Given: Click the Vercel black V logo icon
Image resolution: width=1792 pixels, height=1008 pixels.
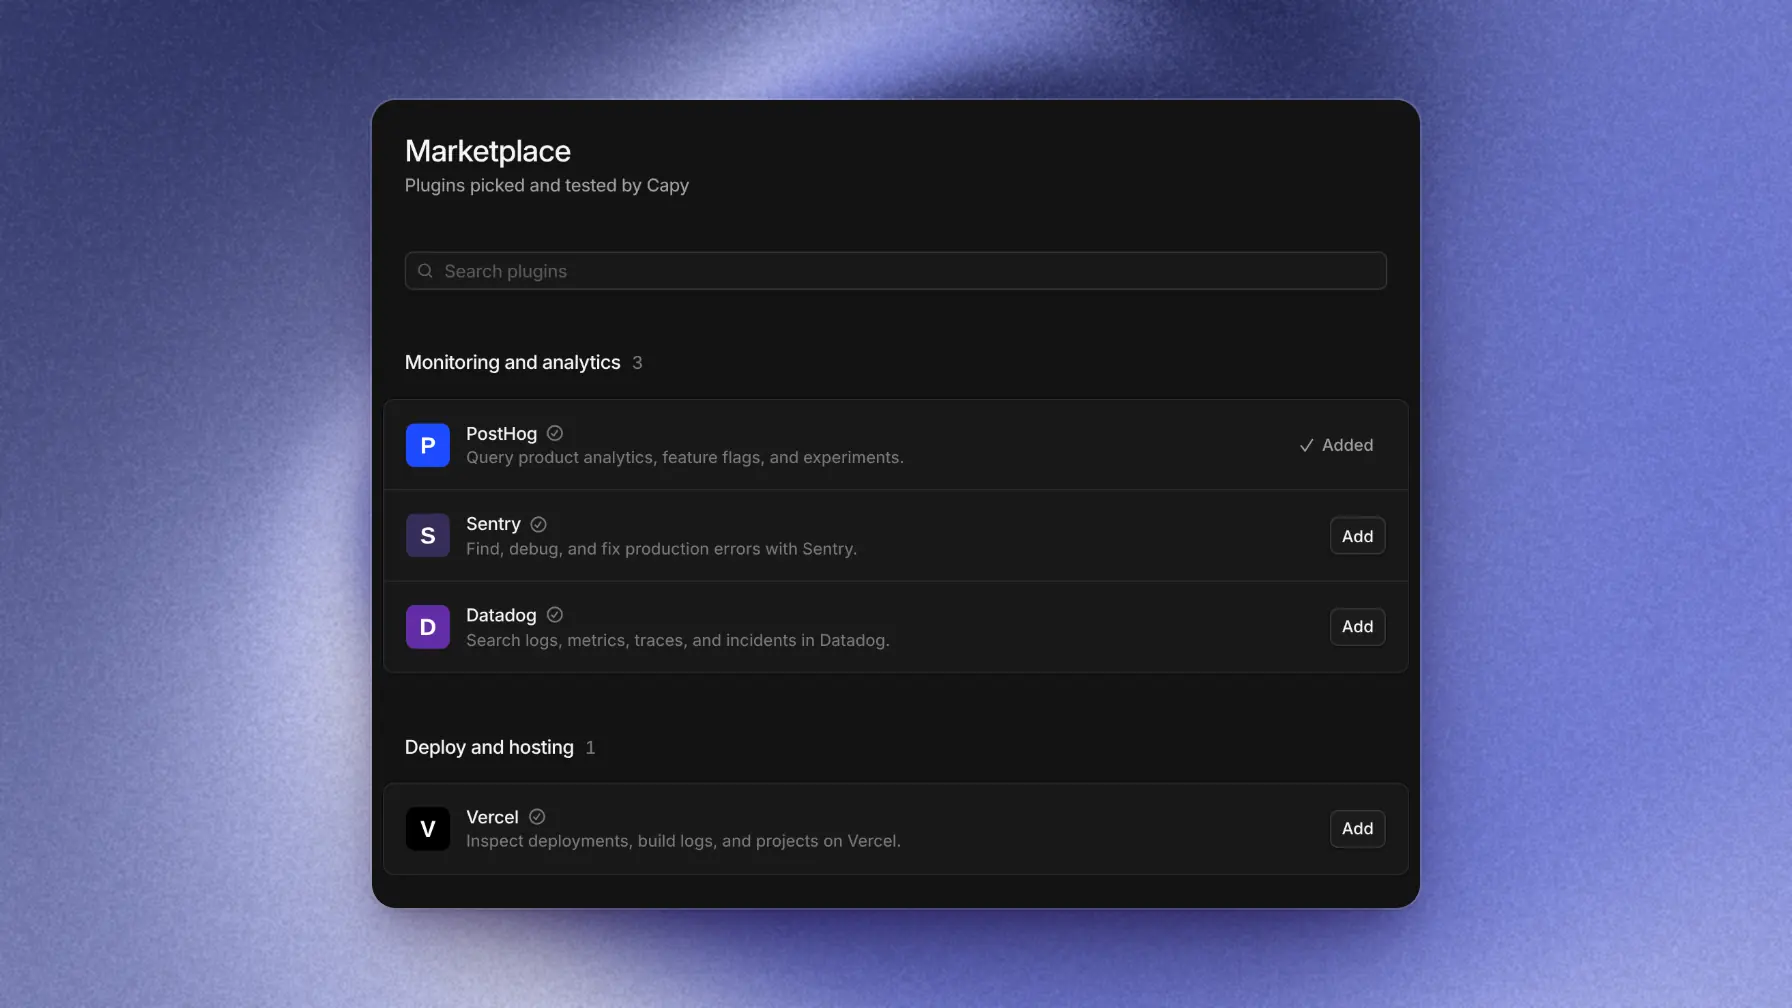Looking at the screenshot, I should coord(427,829).
